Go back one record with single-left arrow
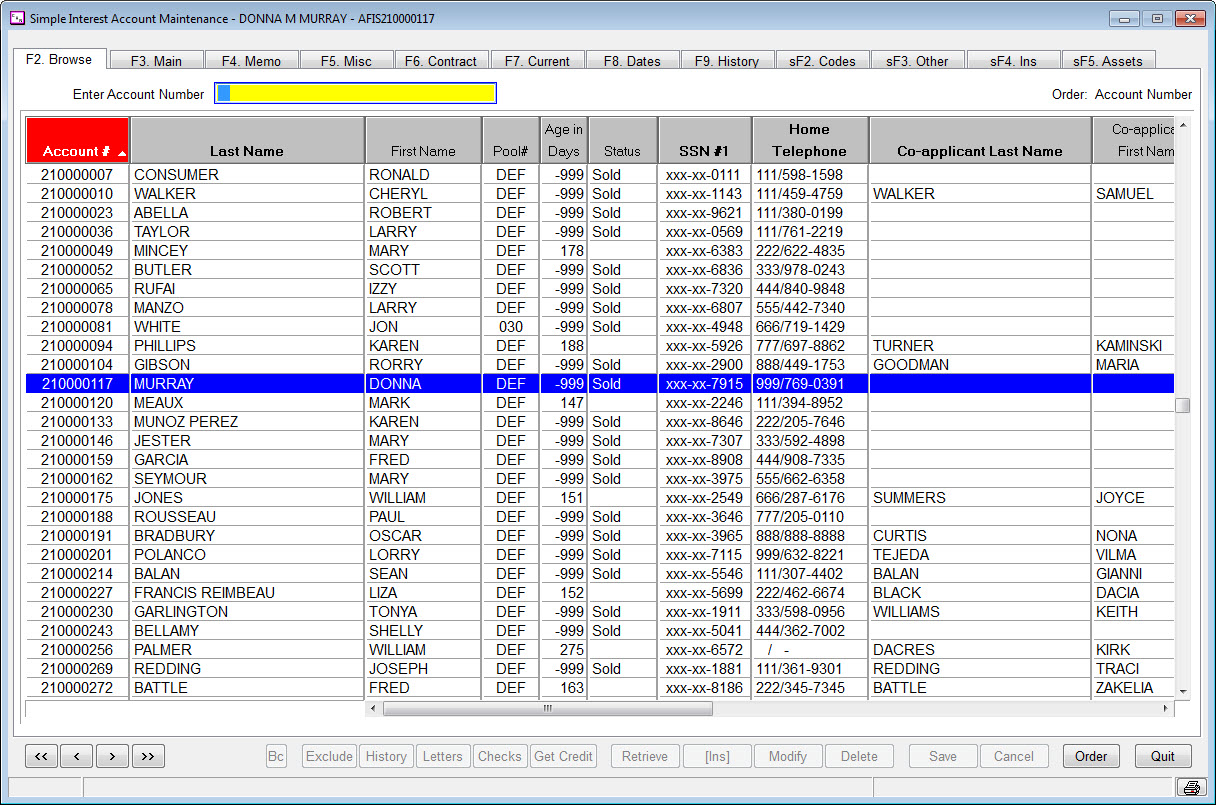Screen dimensions: 1216x805 pyautogui.click(x=77, y=756)
